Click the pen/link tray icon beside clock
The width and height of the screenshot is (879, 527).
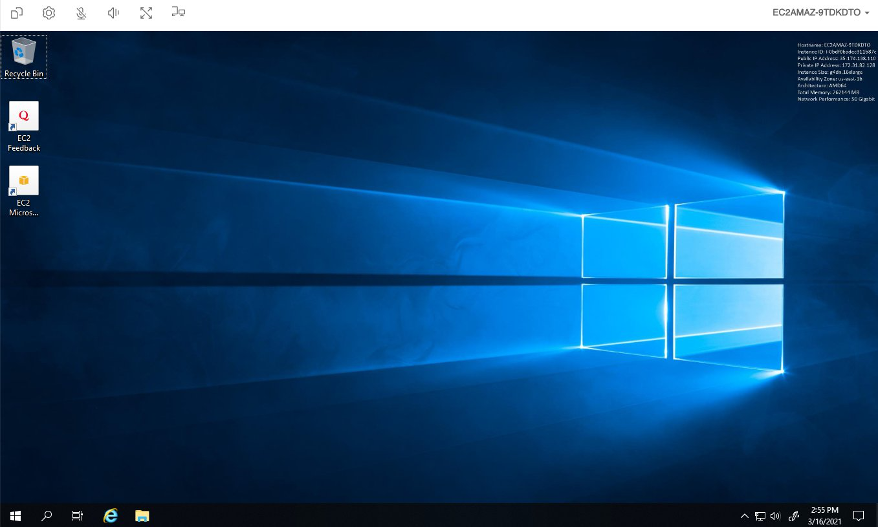793,516
